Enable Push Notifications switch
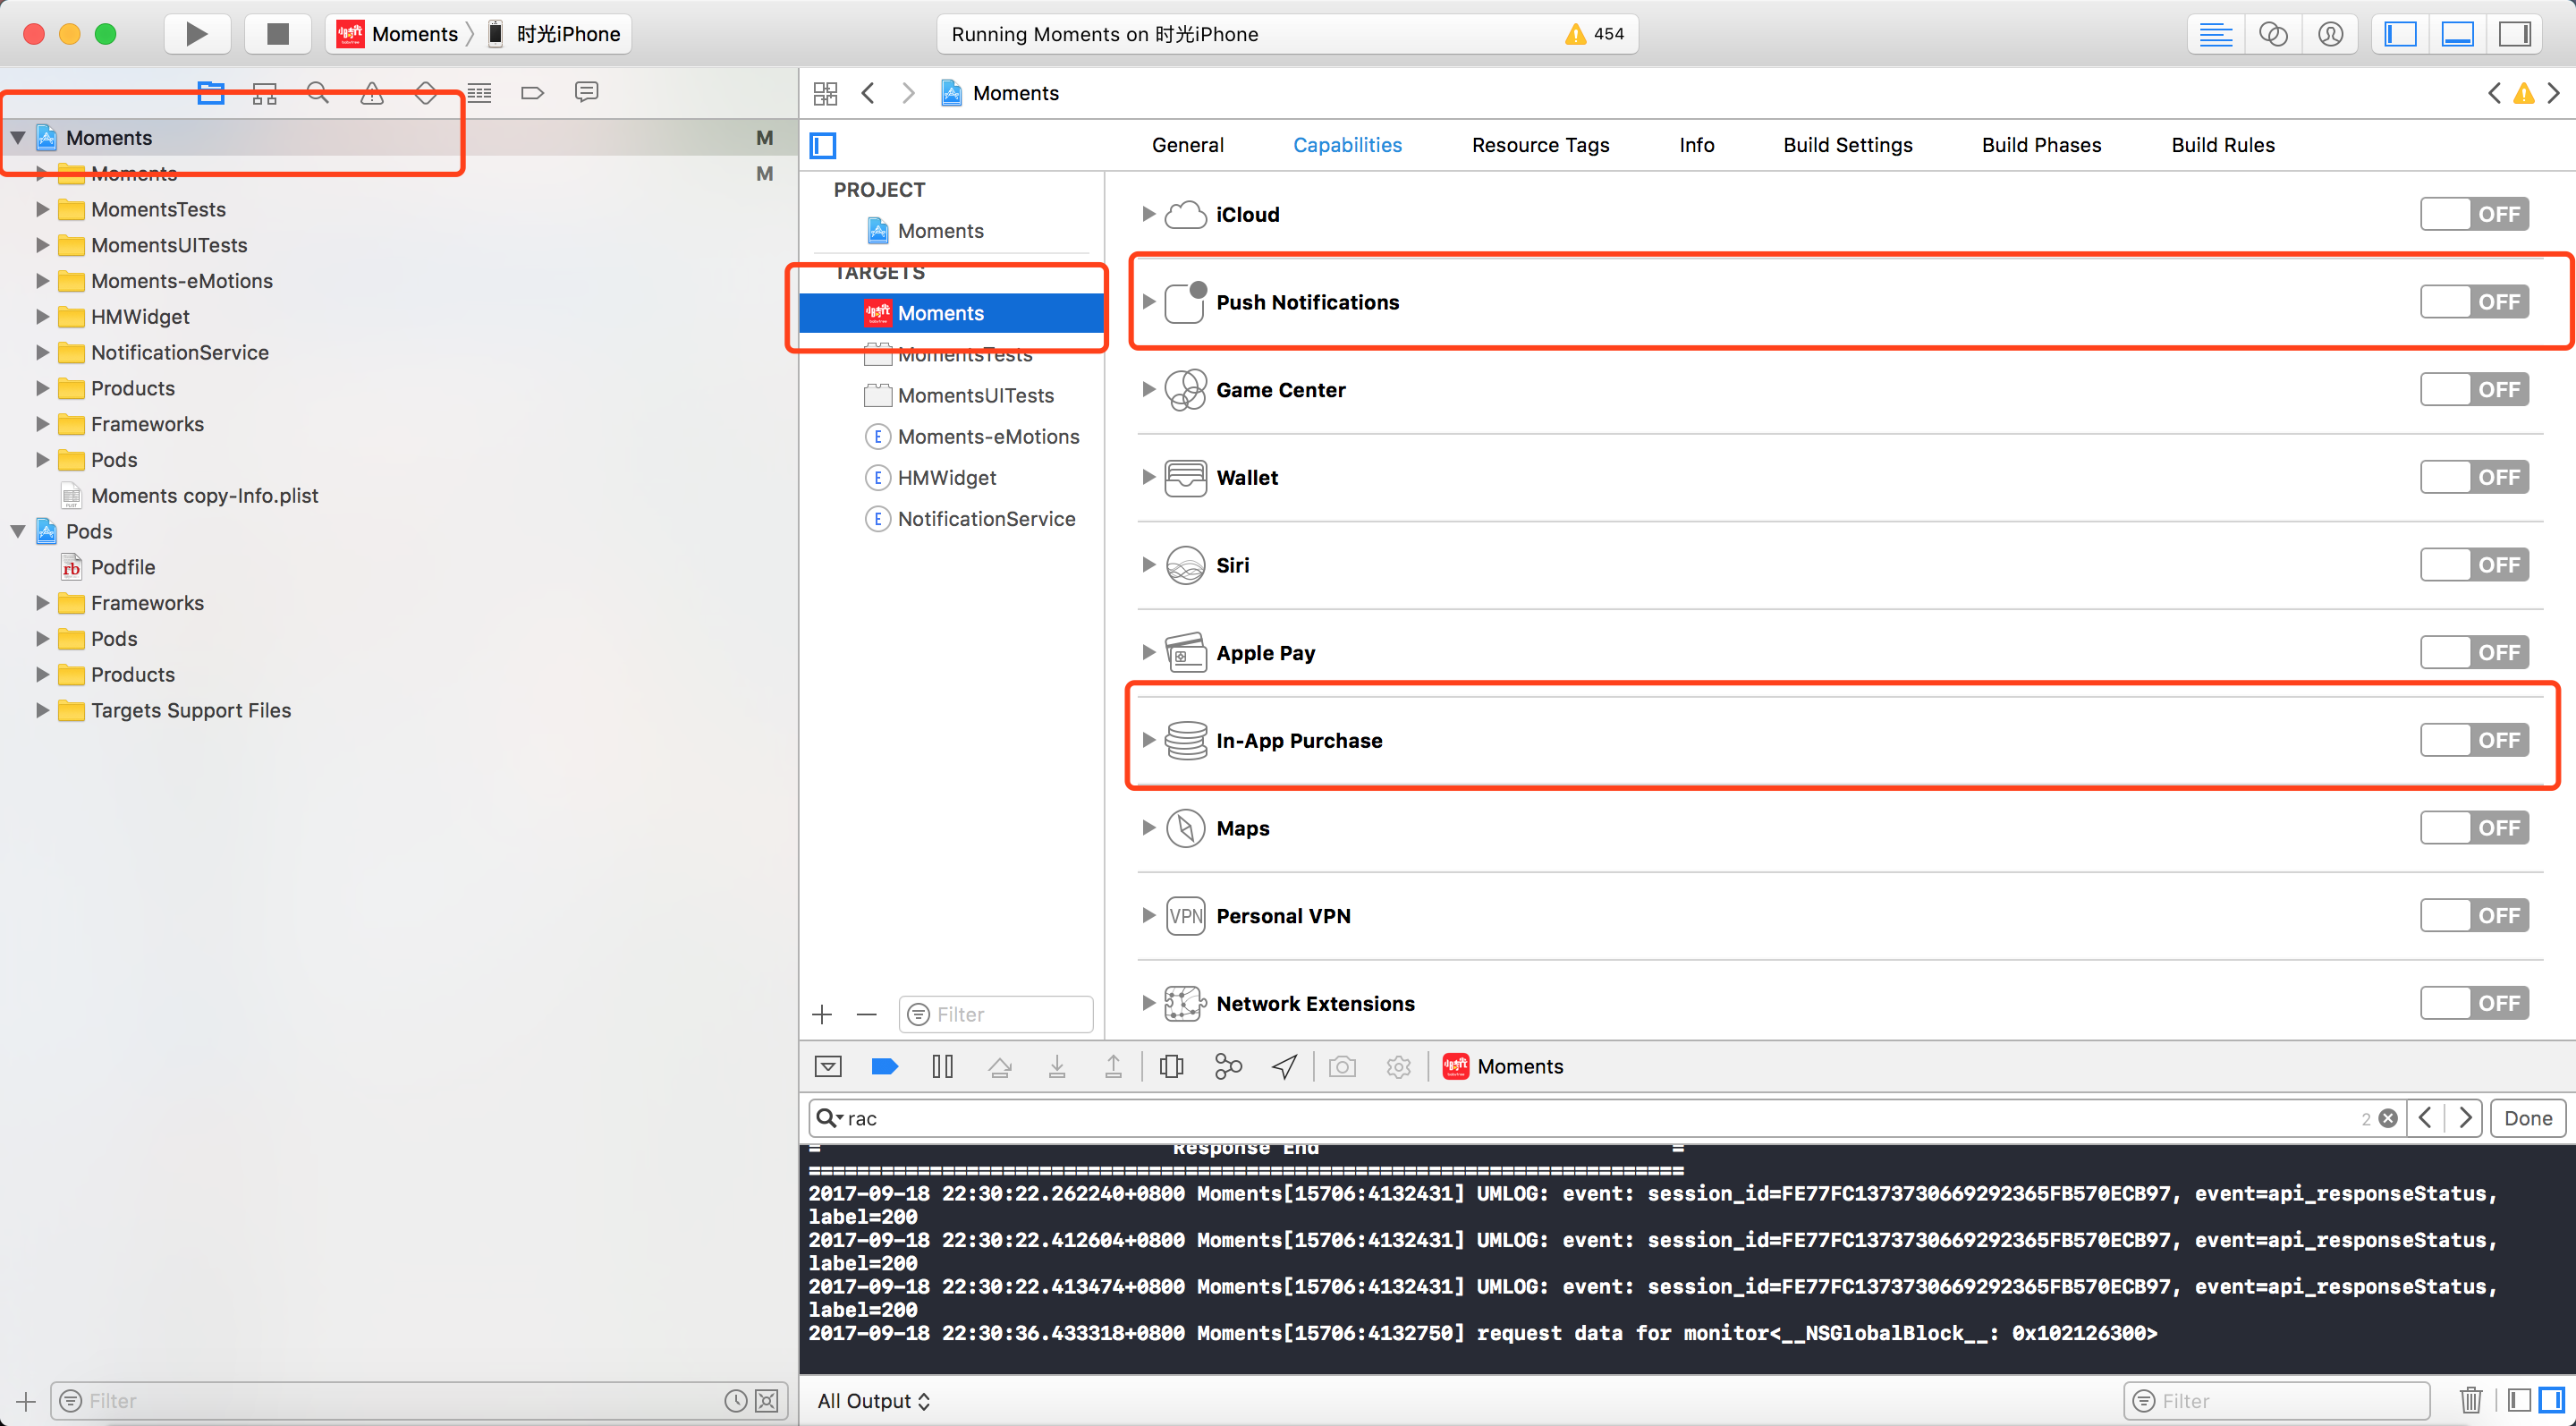2576x1426 pixels. click(x=2474, y=302)
